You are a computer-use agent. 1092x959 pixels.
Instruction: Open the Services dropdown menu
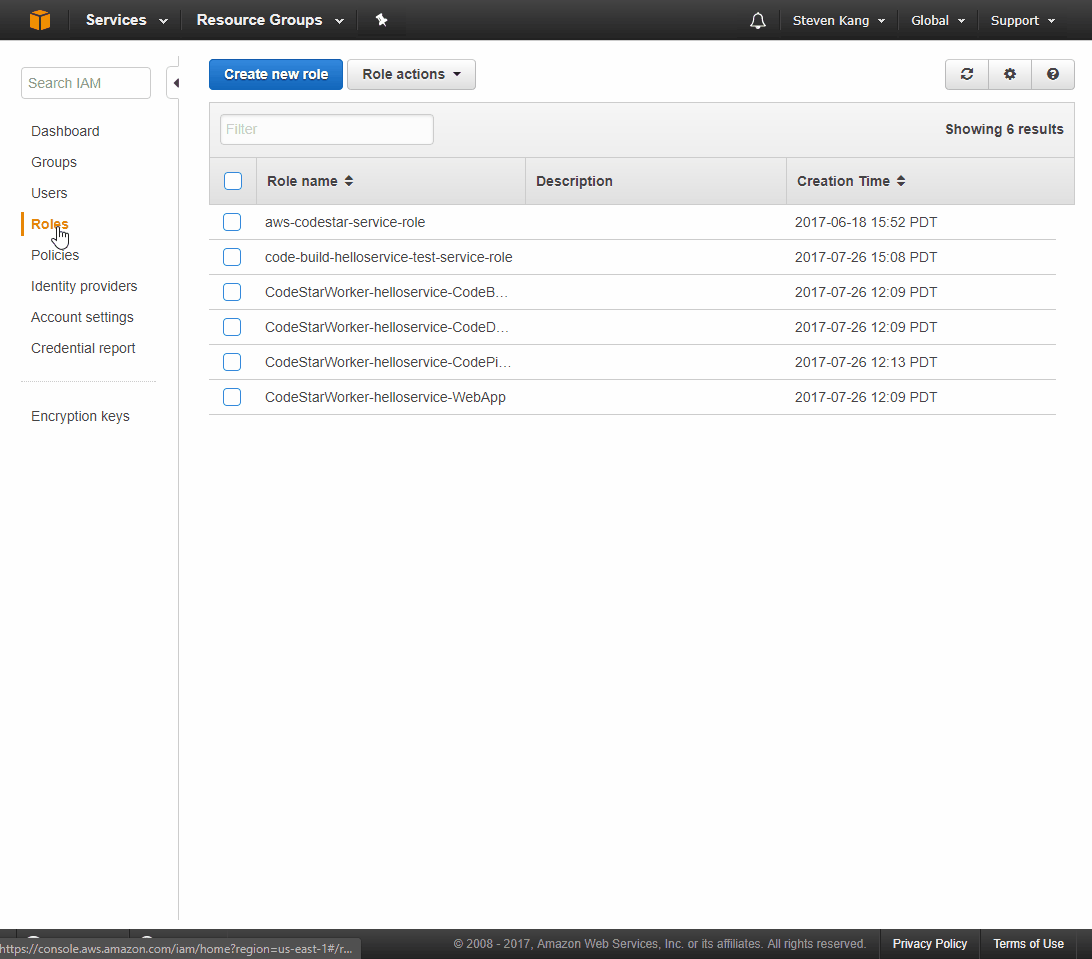(x=126, y=20)
